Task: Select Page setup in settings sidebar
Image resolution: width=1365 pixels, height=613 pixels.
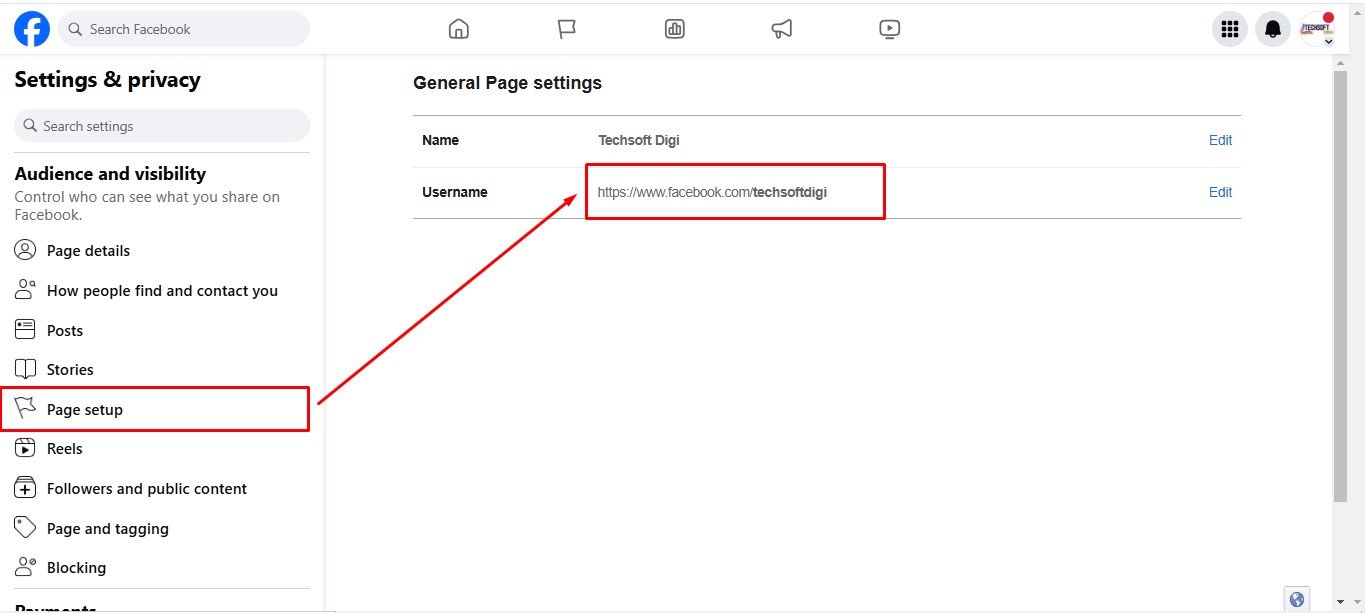Action: coord(85,410)
